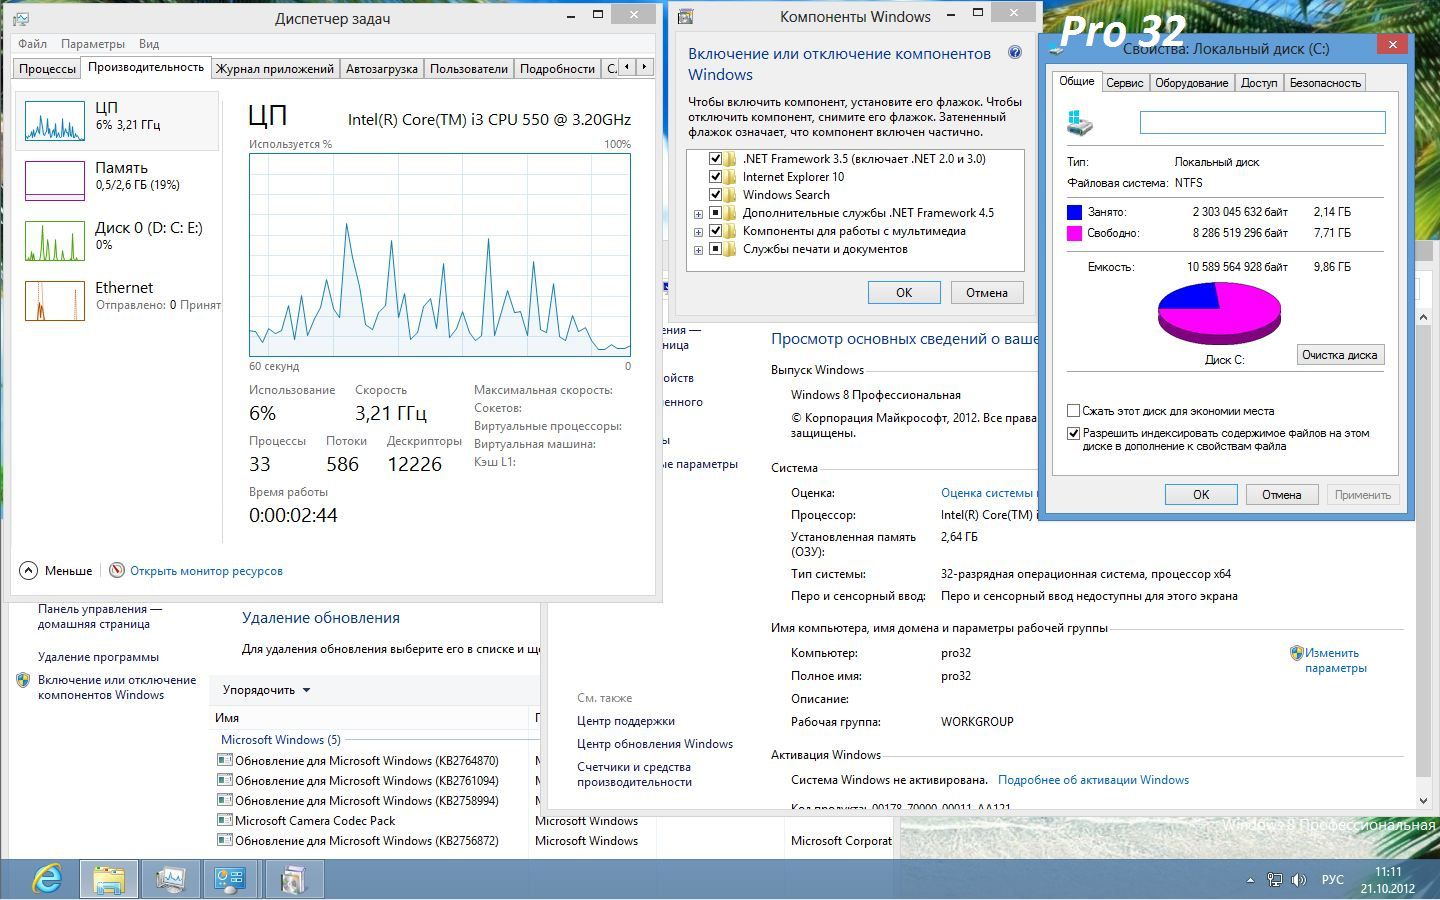Open Internet Explorer from the taskbar
The width and height of the screenshot is (1440, 900).
(47, 880)
